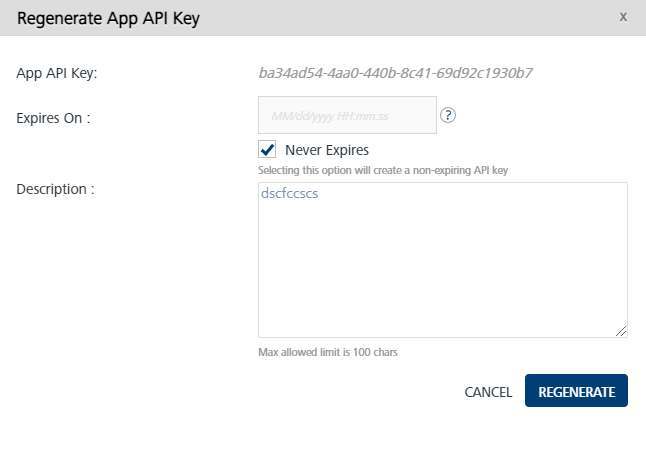Click the dscfccscs text in Description
The width and height of the screenshot is (646, 449).
[x=288, y=195]
